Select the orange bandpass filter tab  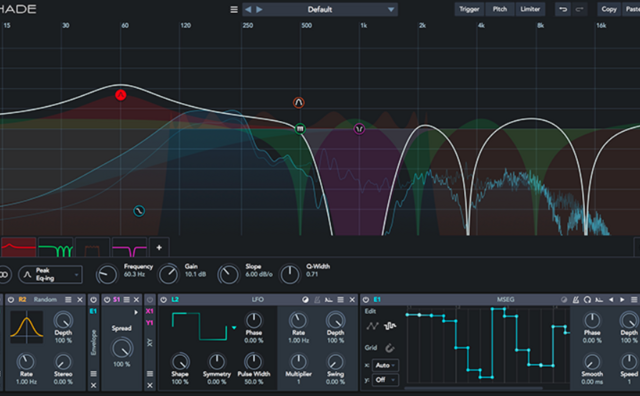[92, 247]
